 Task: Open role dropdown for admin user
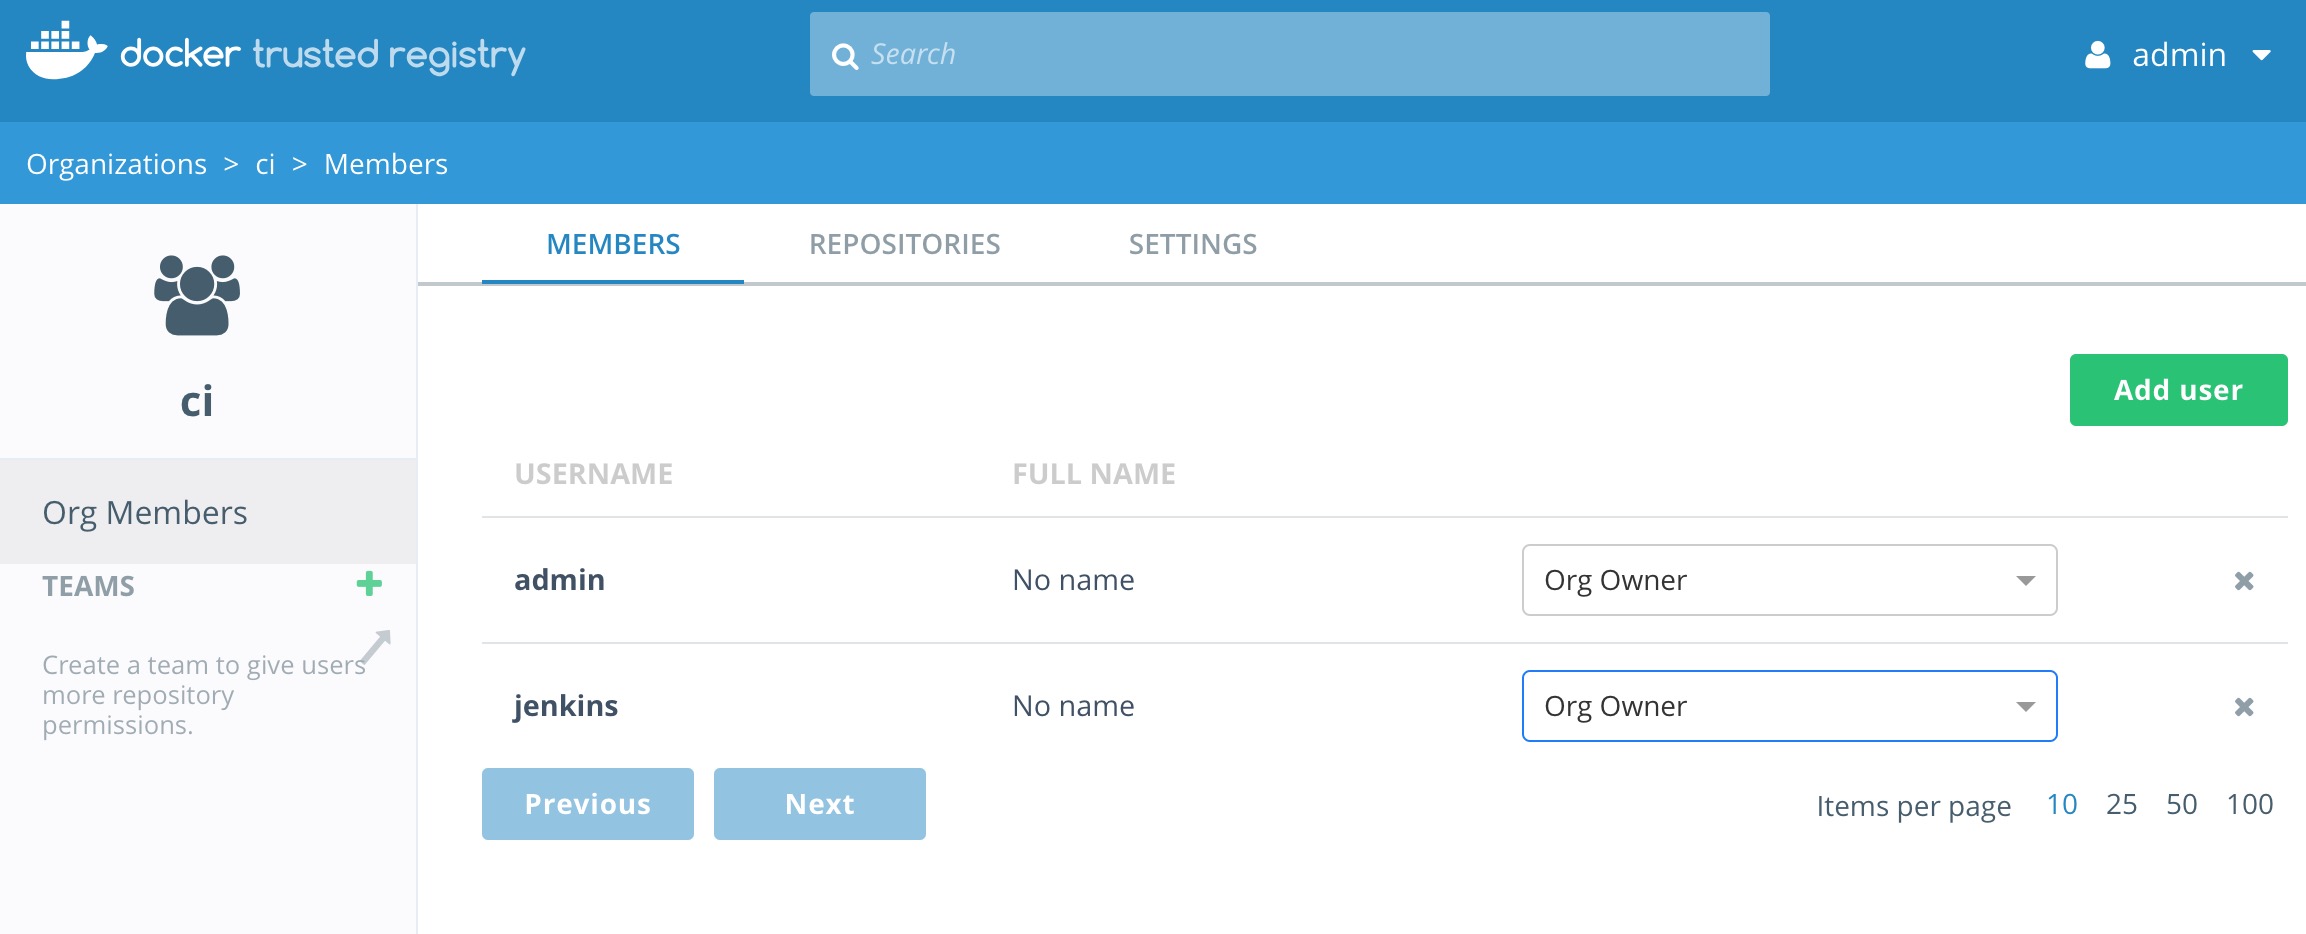(x=1789, y=580)
